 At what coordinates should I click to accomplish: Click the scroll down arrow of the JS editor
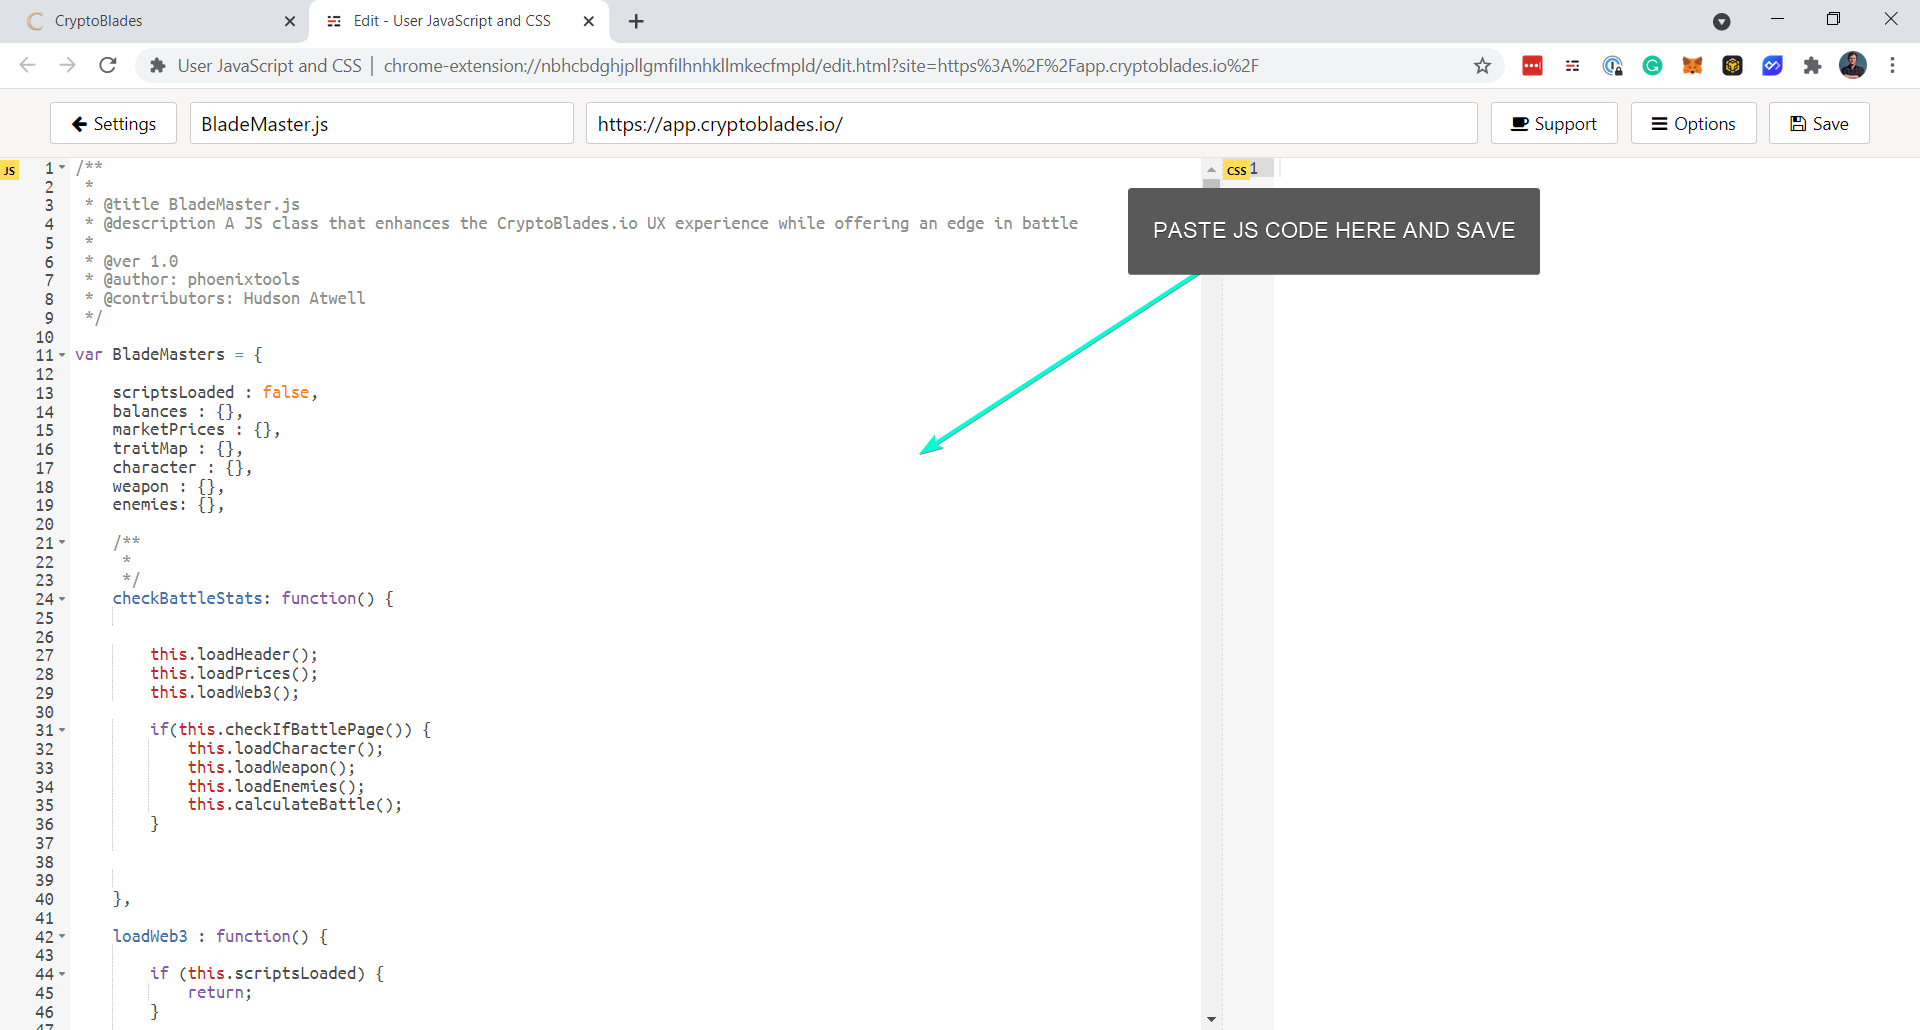click(1211, 1019)
